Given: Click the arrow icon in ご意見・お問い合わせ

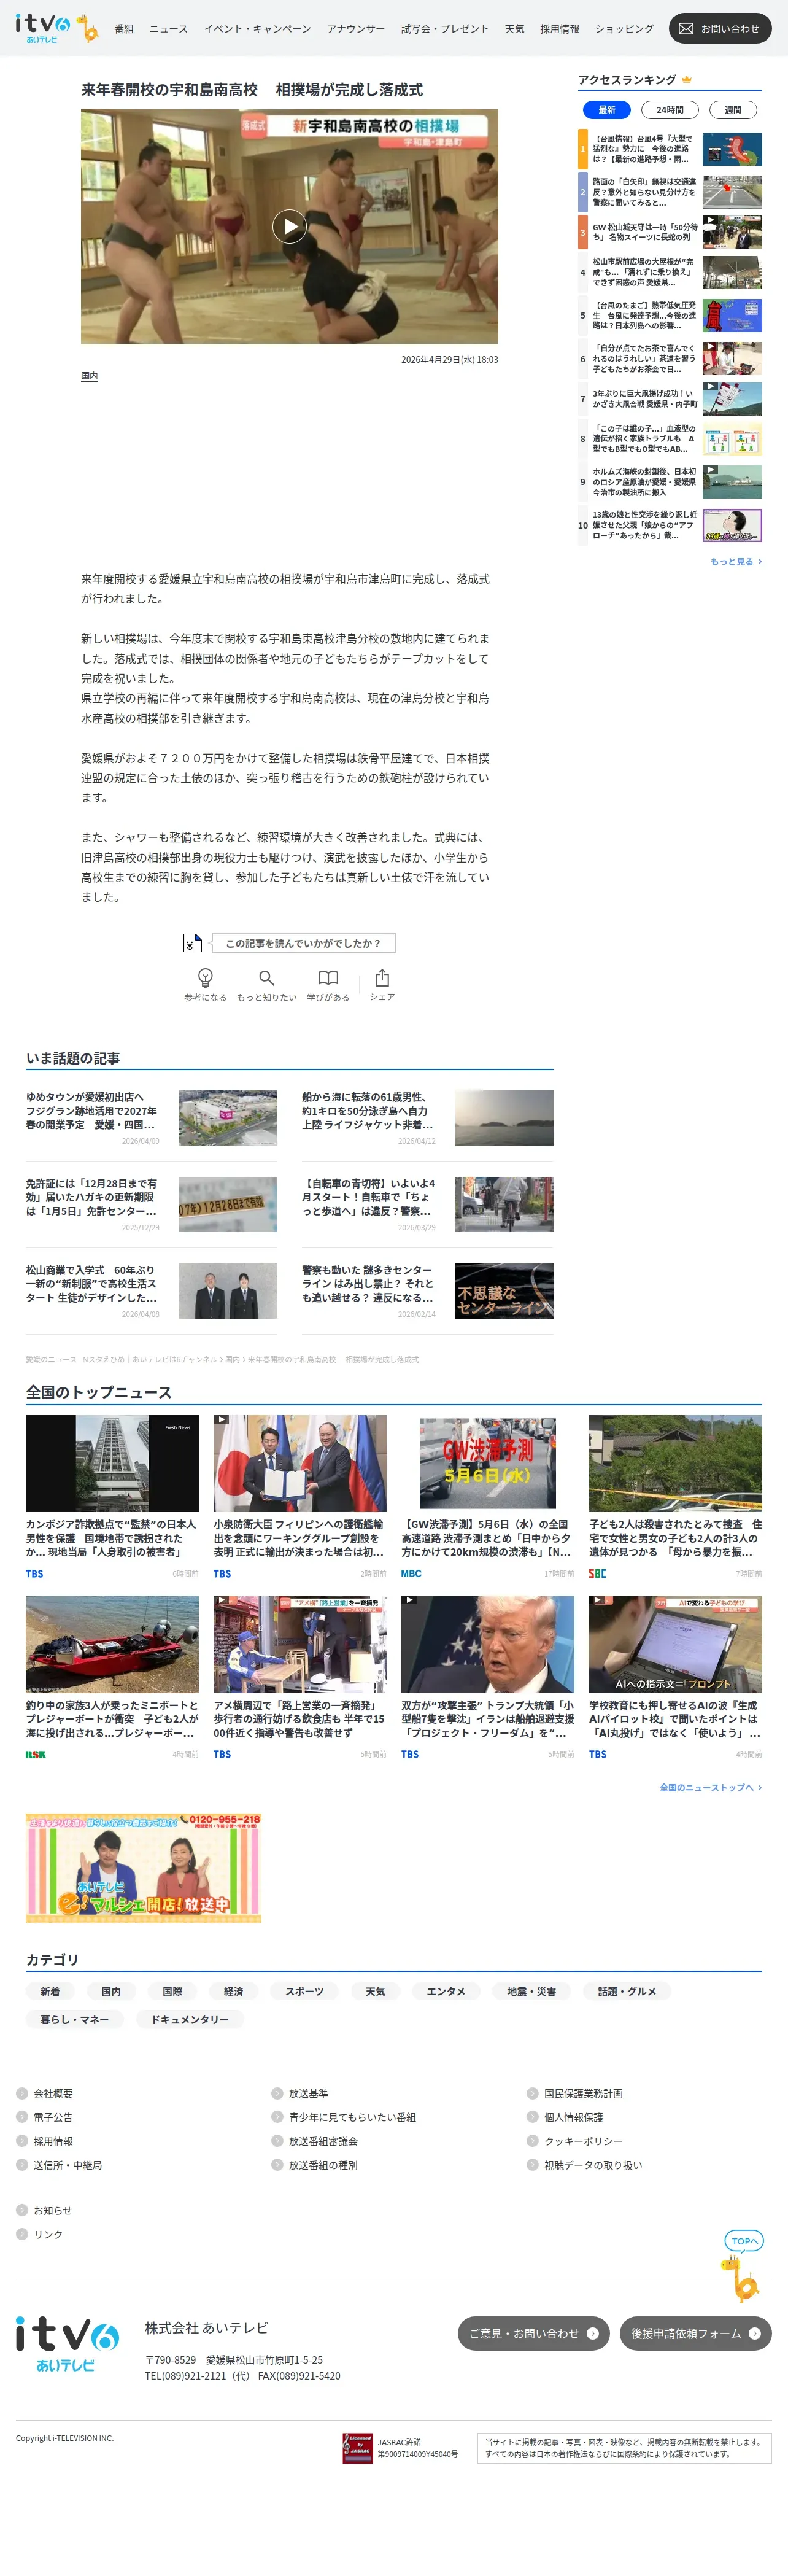Looking at the screenshot, I should (x=593, y=2333).
